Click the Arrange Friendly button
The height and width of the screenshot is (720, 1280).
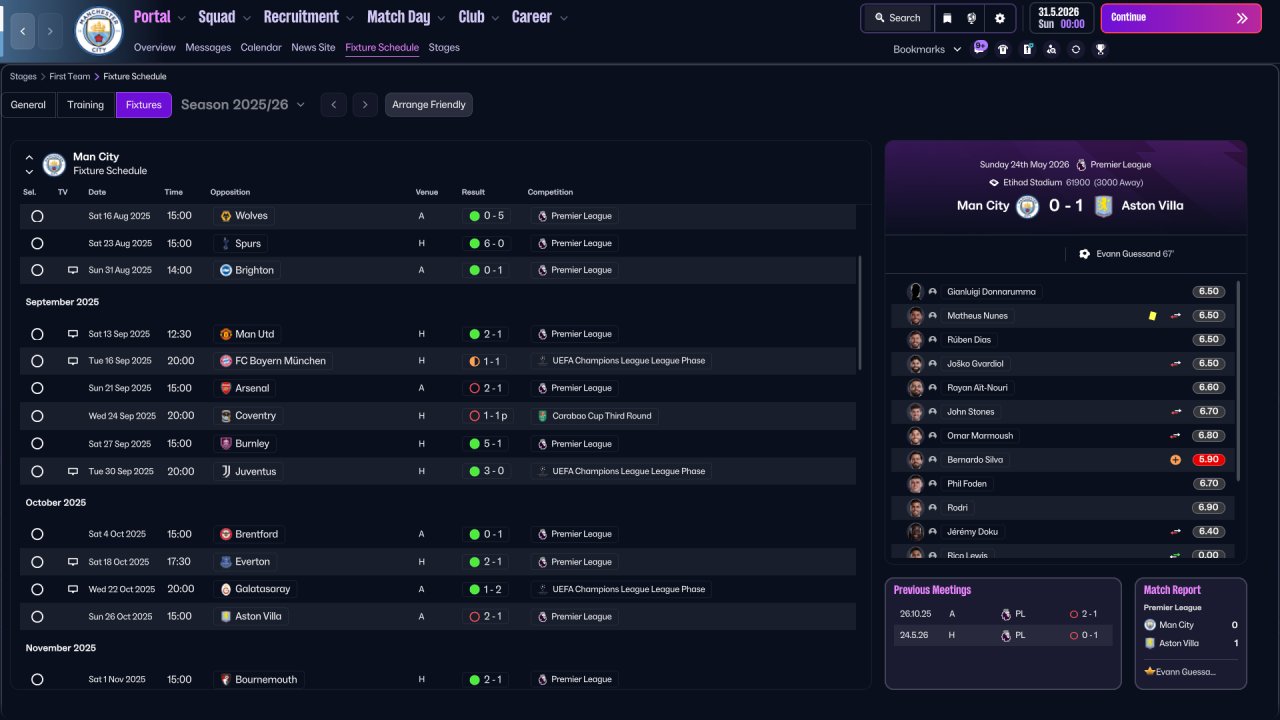click(x=429, y=105)
